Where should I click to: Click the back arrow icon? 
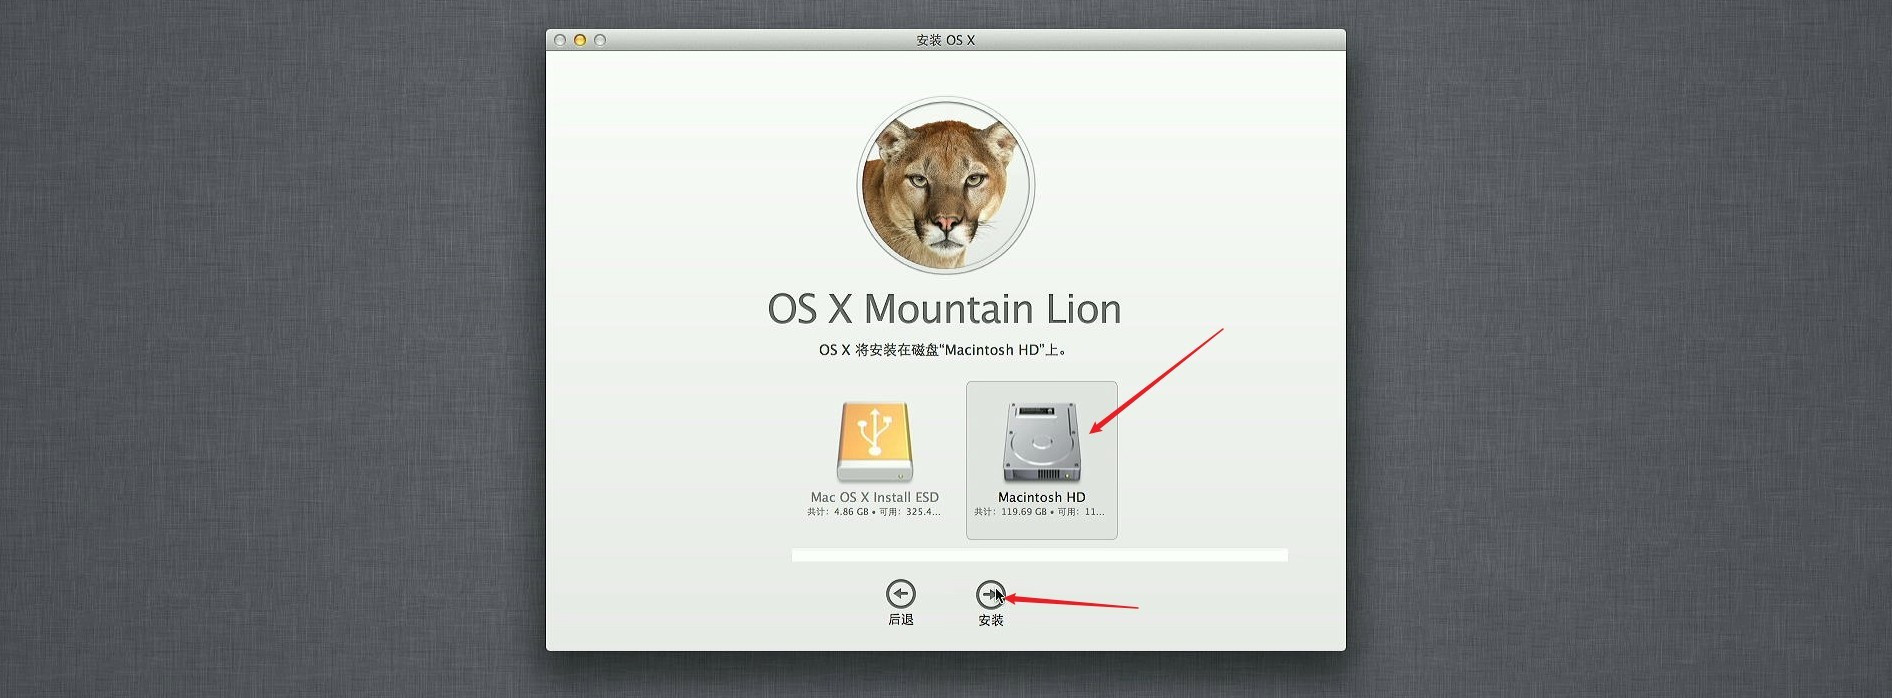point(900,594)
